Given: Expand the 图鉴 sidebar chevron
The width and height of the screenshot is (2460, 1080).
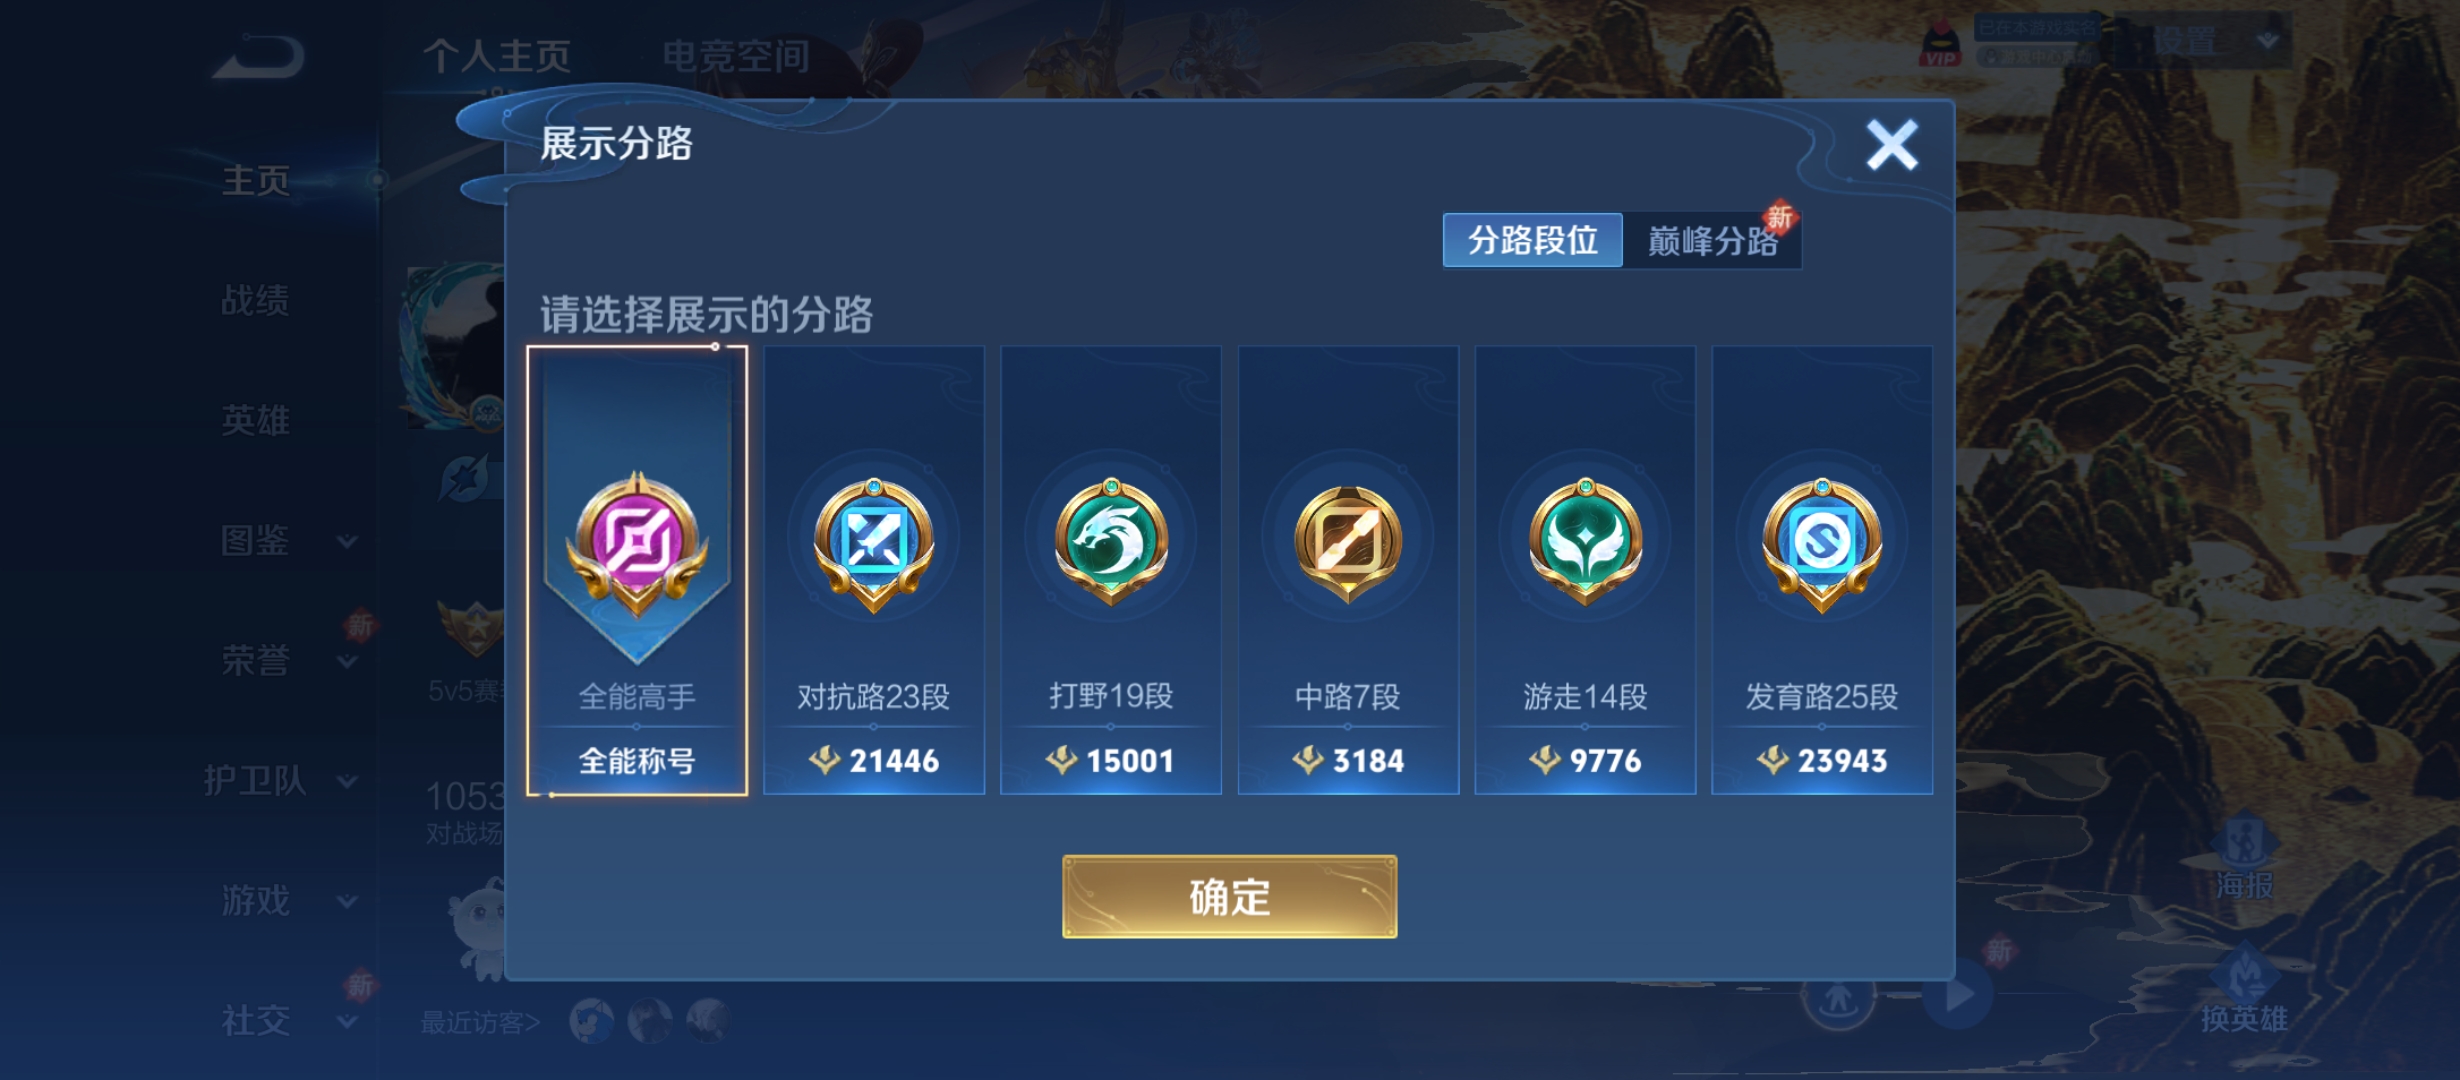Looking at the screenshot, I should 347,541.
